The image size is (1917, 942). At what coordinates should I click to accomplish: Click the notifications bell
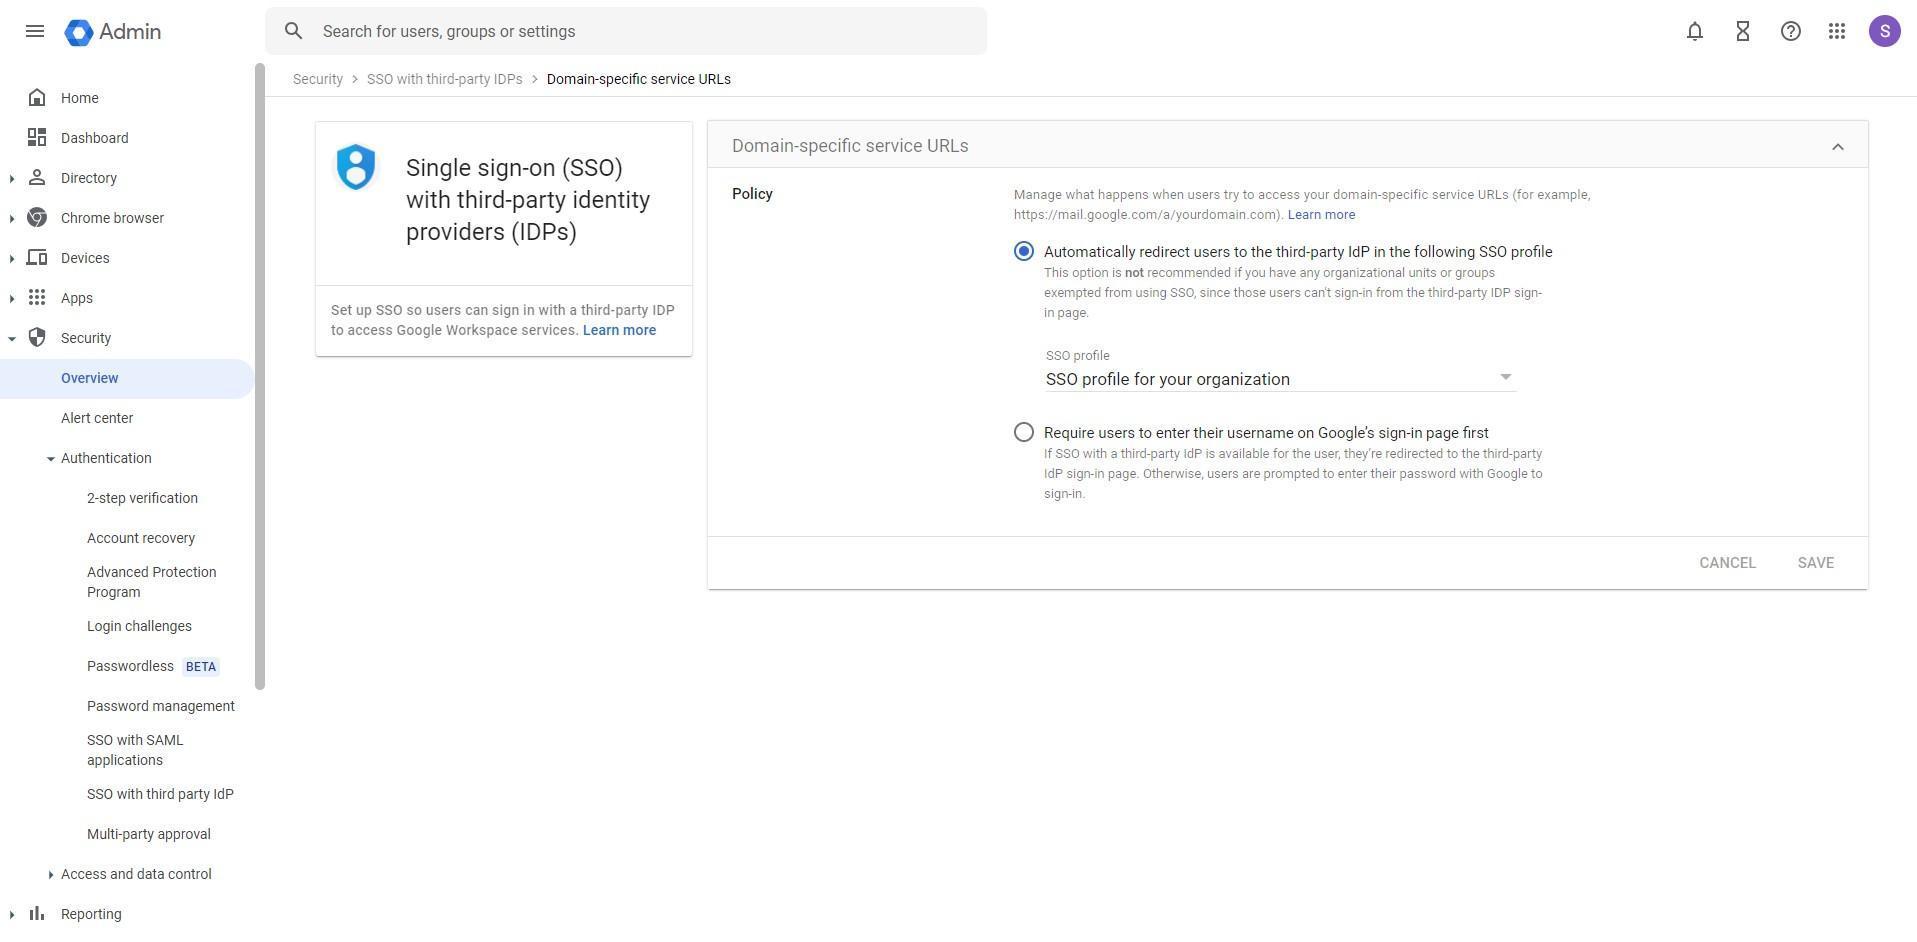(x=1694, y=31)
